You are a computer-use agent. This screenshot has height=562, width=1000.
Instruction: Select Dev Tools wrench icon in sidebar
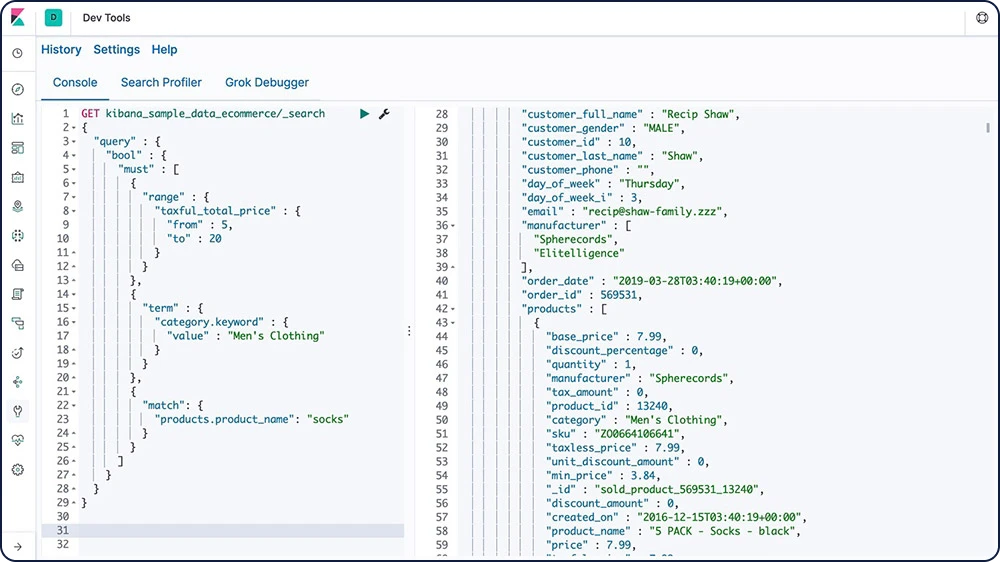click(x=18, y=411)
